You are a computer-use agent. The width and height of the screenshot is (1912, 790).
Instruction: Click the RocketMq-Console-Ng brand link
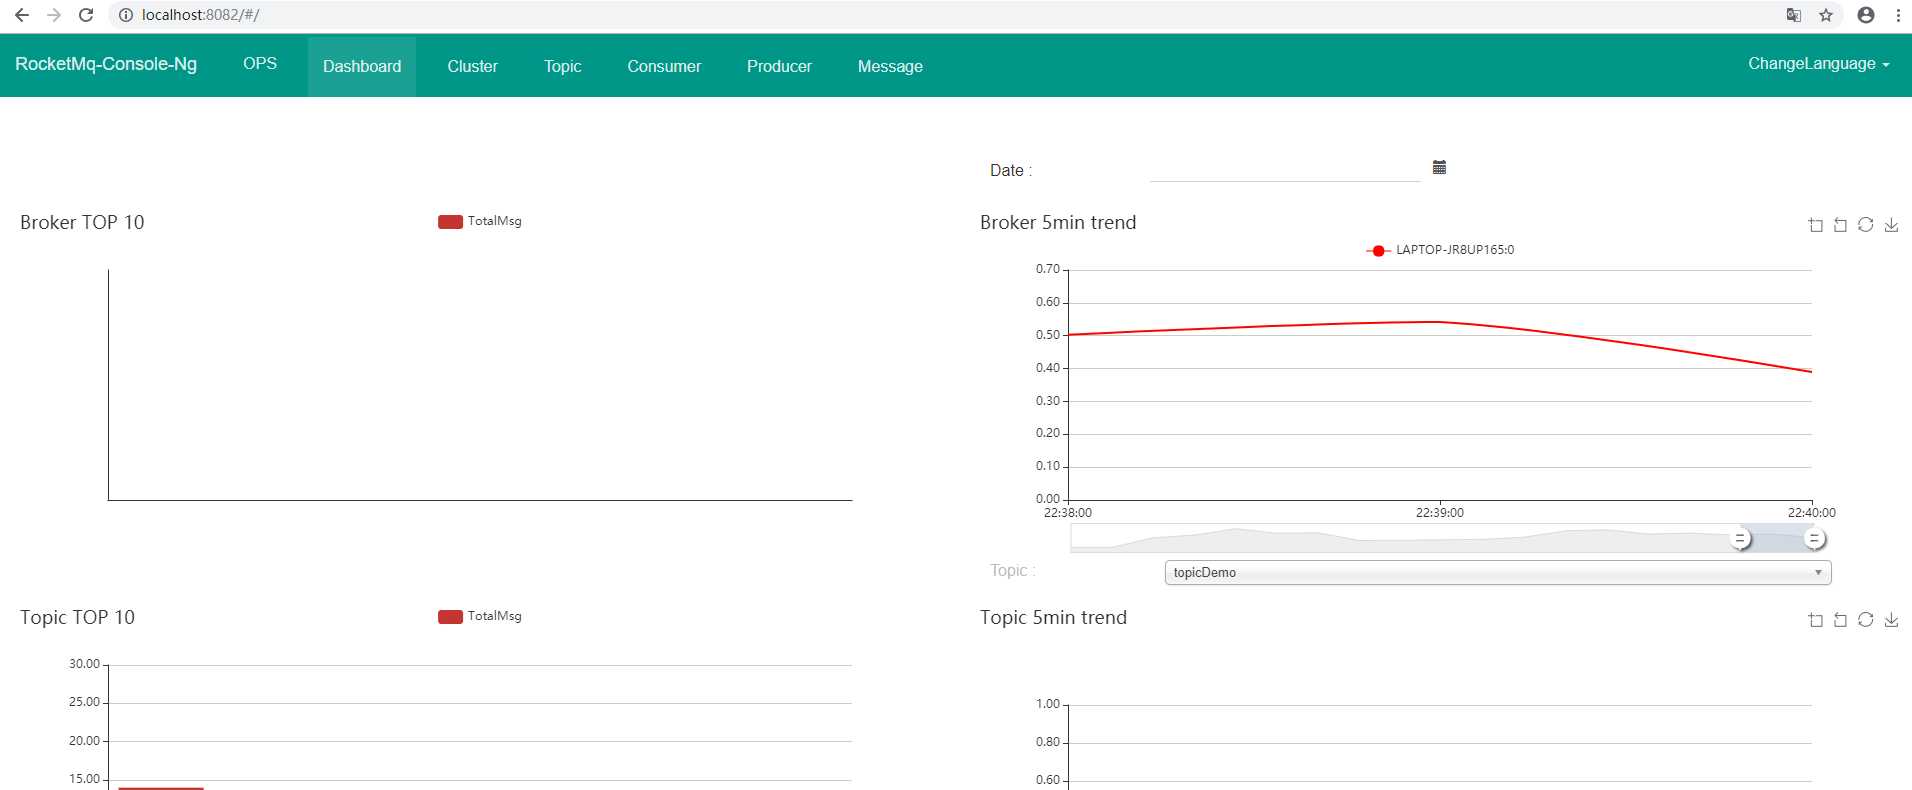tap(106, 64)
